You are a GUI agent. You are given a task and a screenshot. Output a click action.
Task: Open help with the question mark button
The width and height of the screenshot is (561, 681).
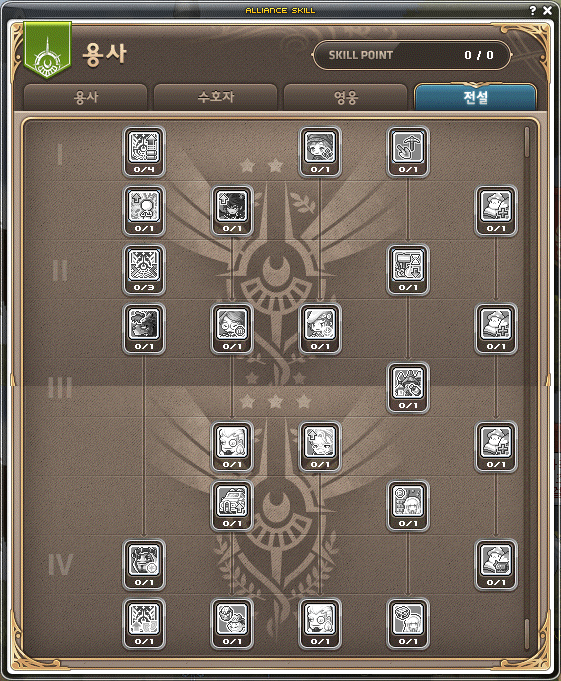coord(533,10)
